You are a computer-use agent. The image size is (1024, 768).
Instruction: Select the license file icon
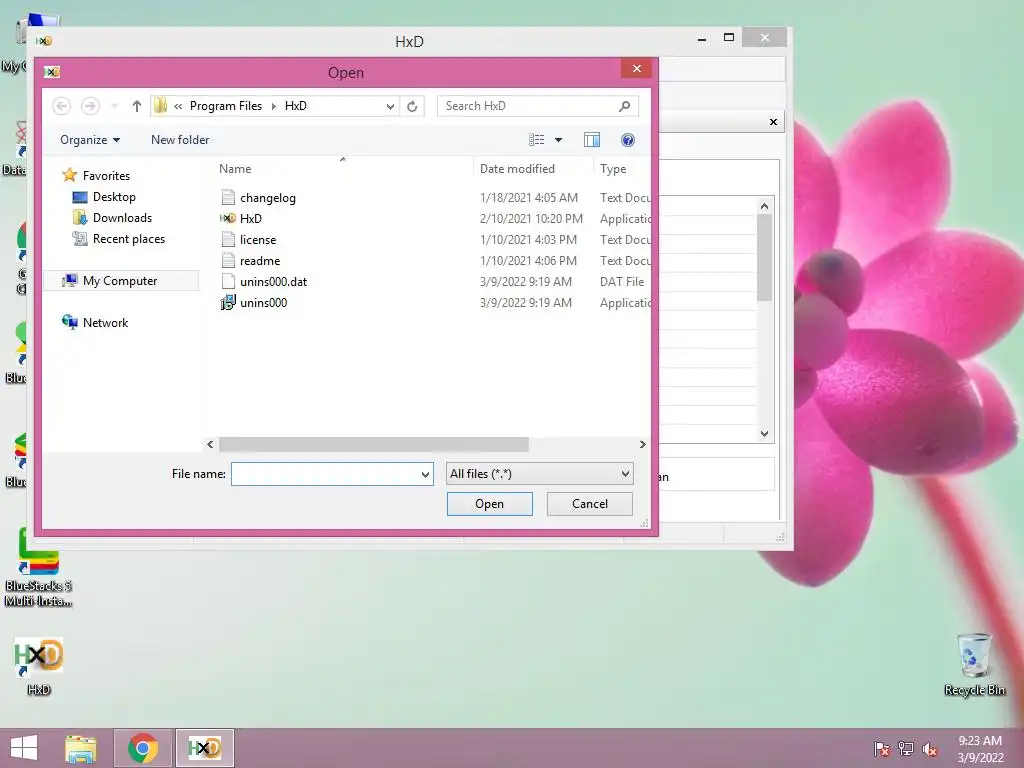click(228, 239)
